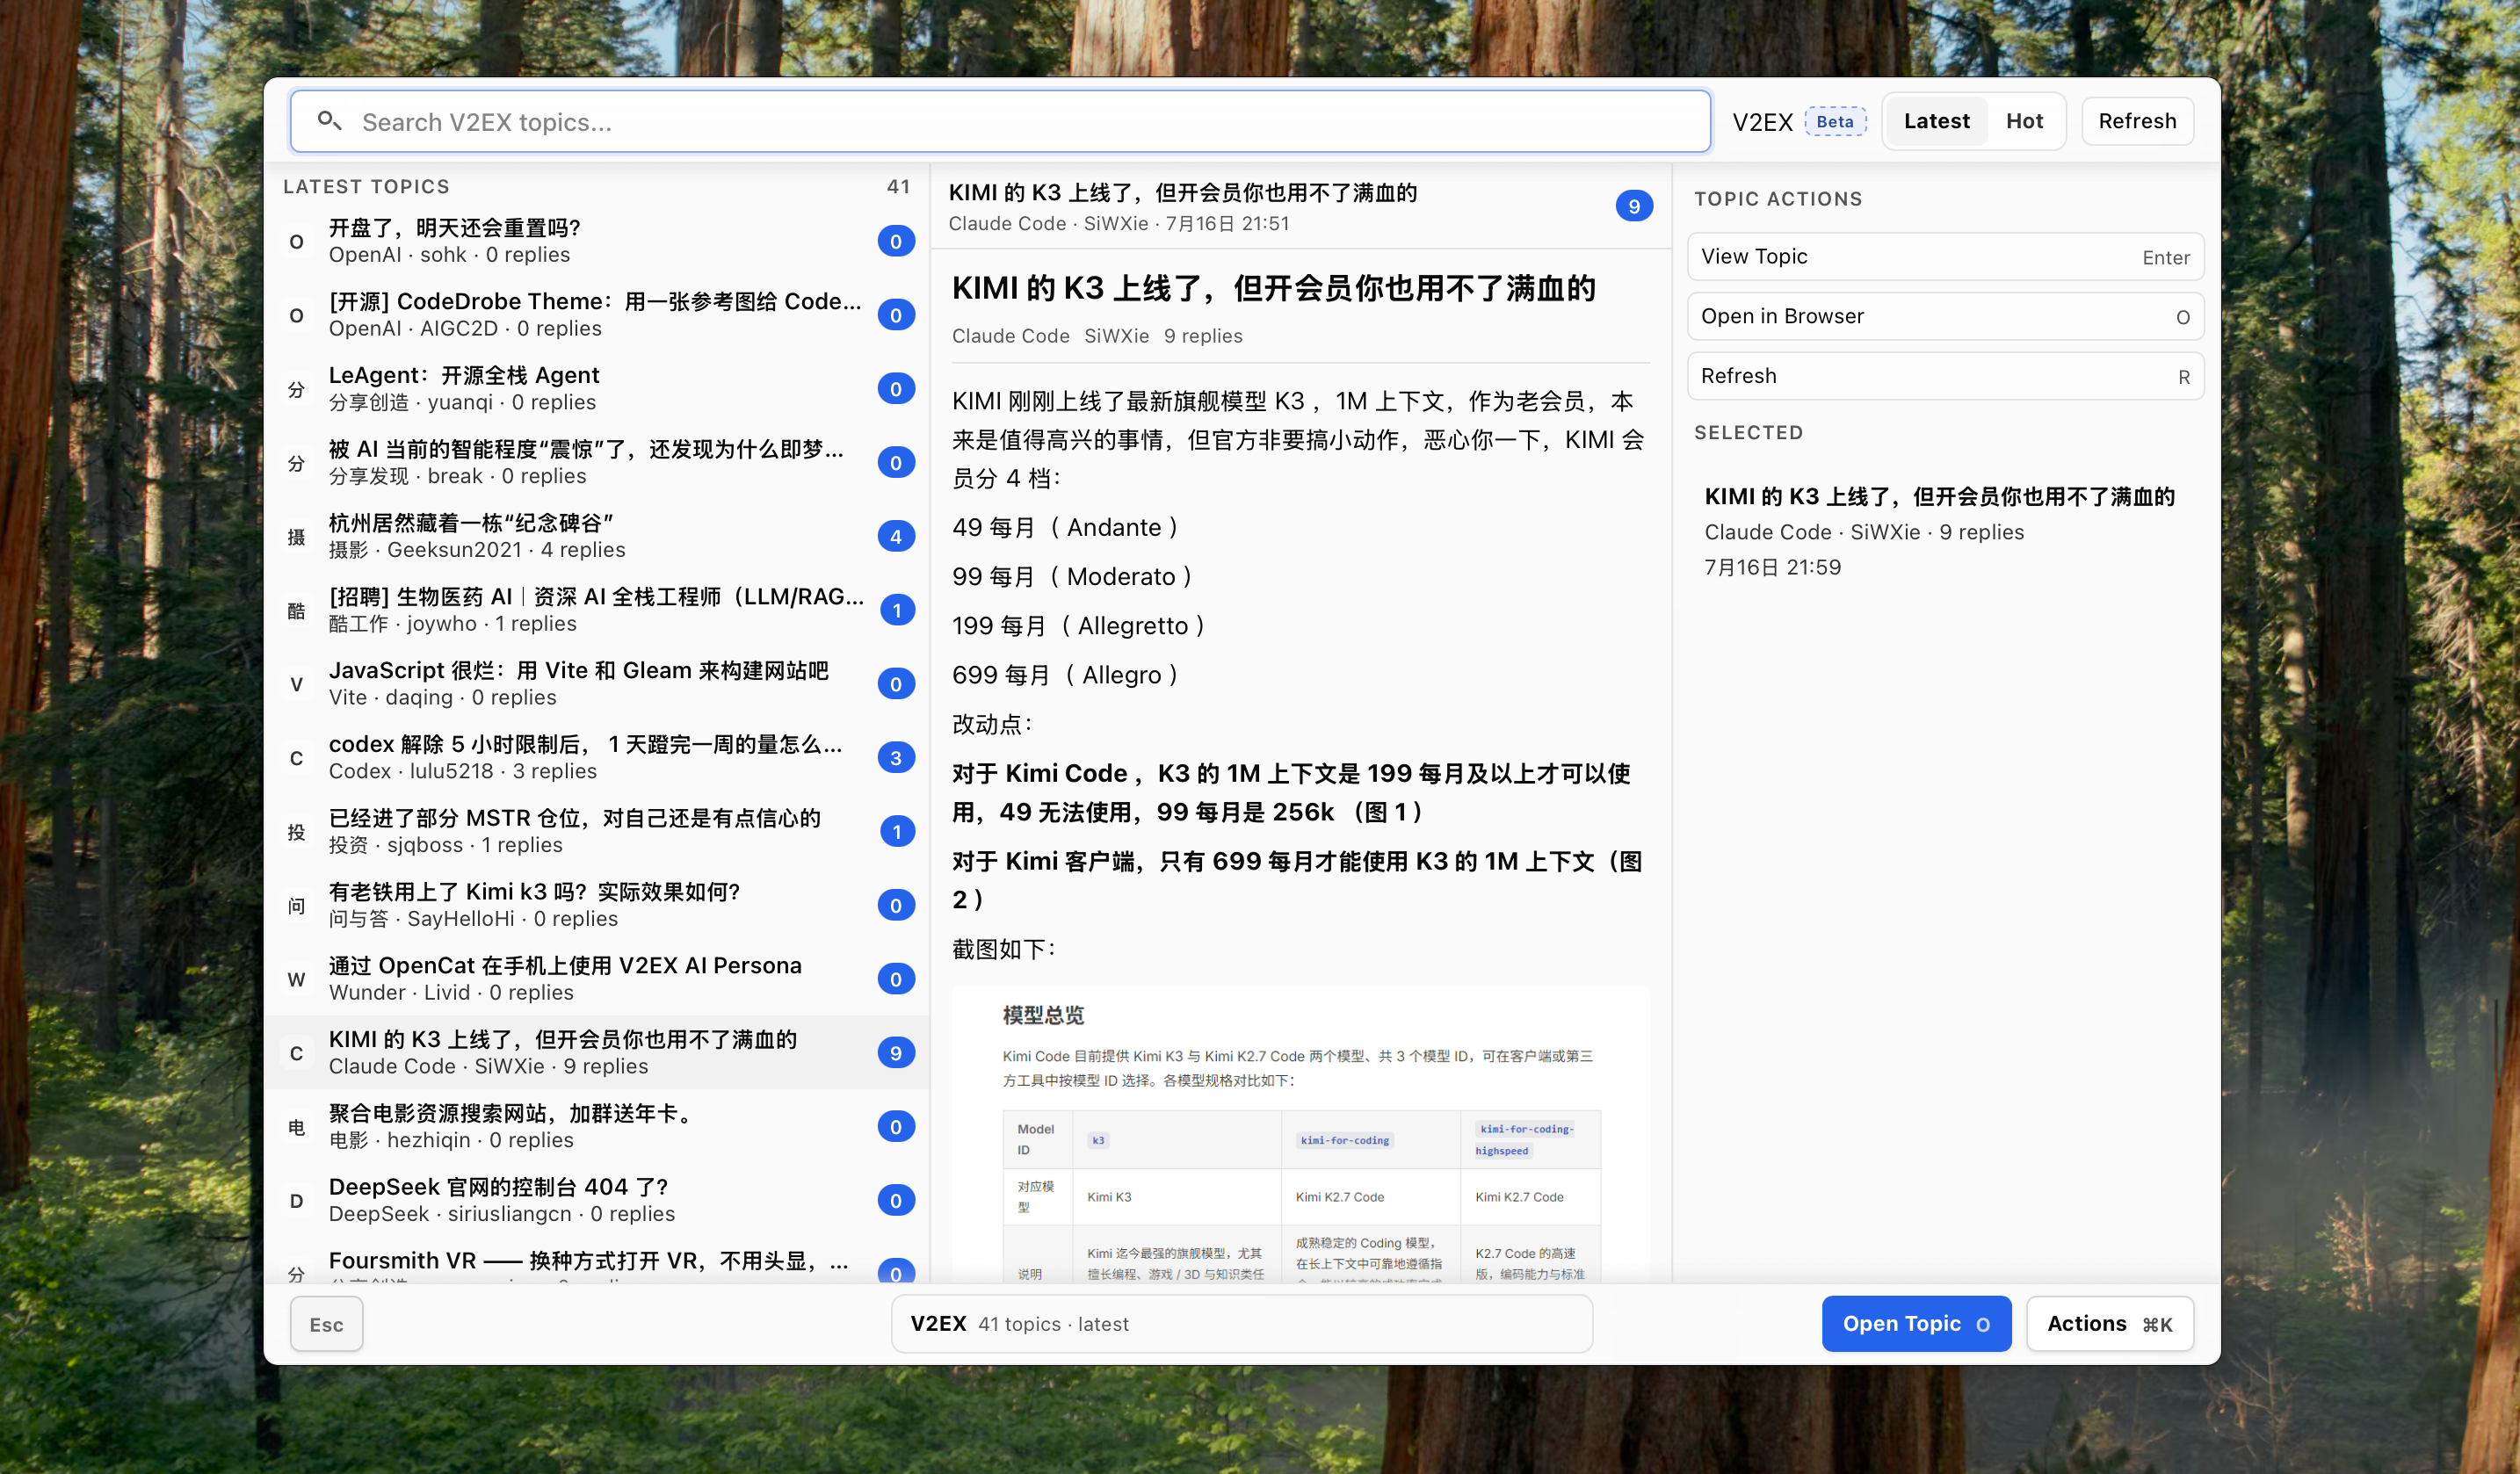Select View Topic action
2520x1474 pixels.
(1945, 257)
